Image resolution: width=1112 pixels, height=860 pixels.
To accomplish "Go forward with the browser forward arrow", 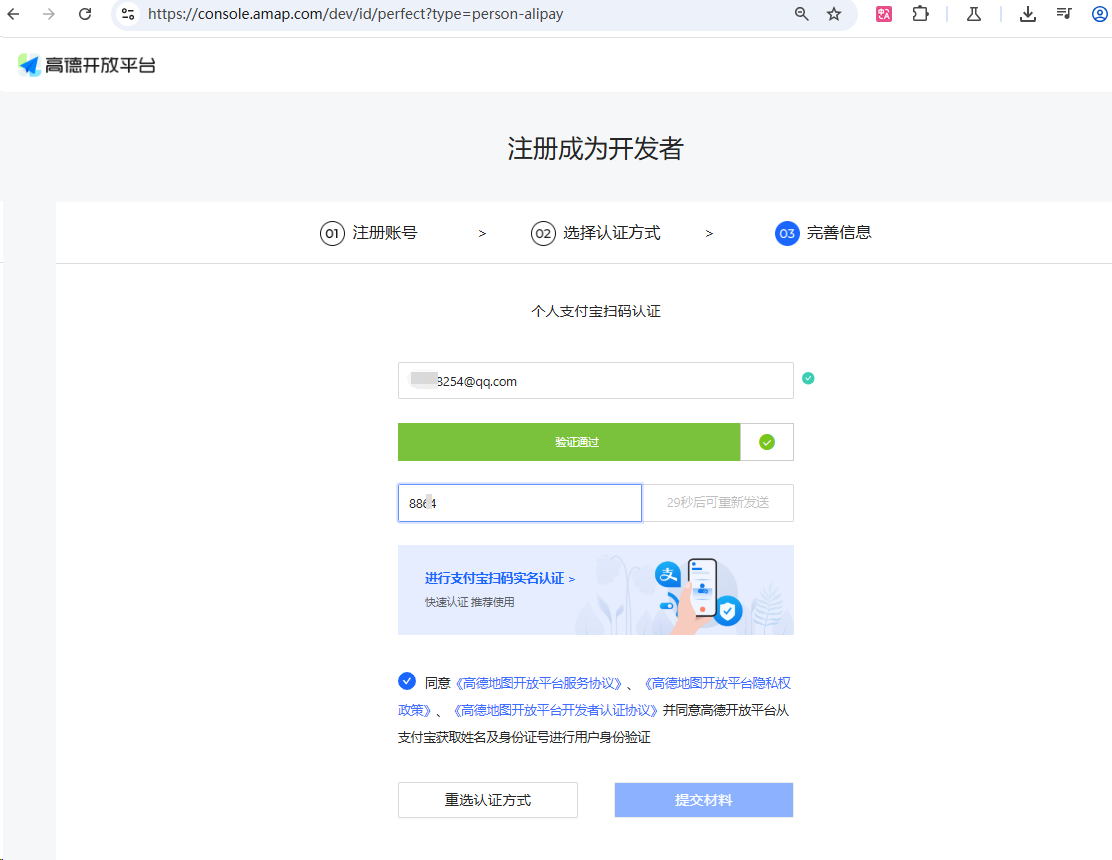I will tap(48, 13).
